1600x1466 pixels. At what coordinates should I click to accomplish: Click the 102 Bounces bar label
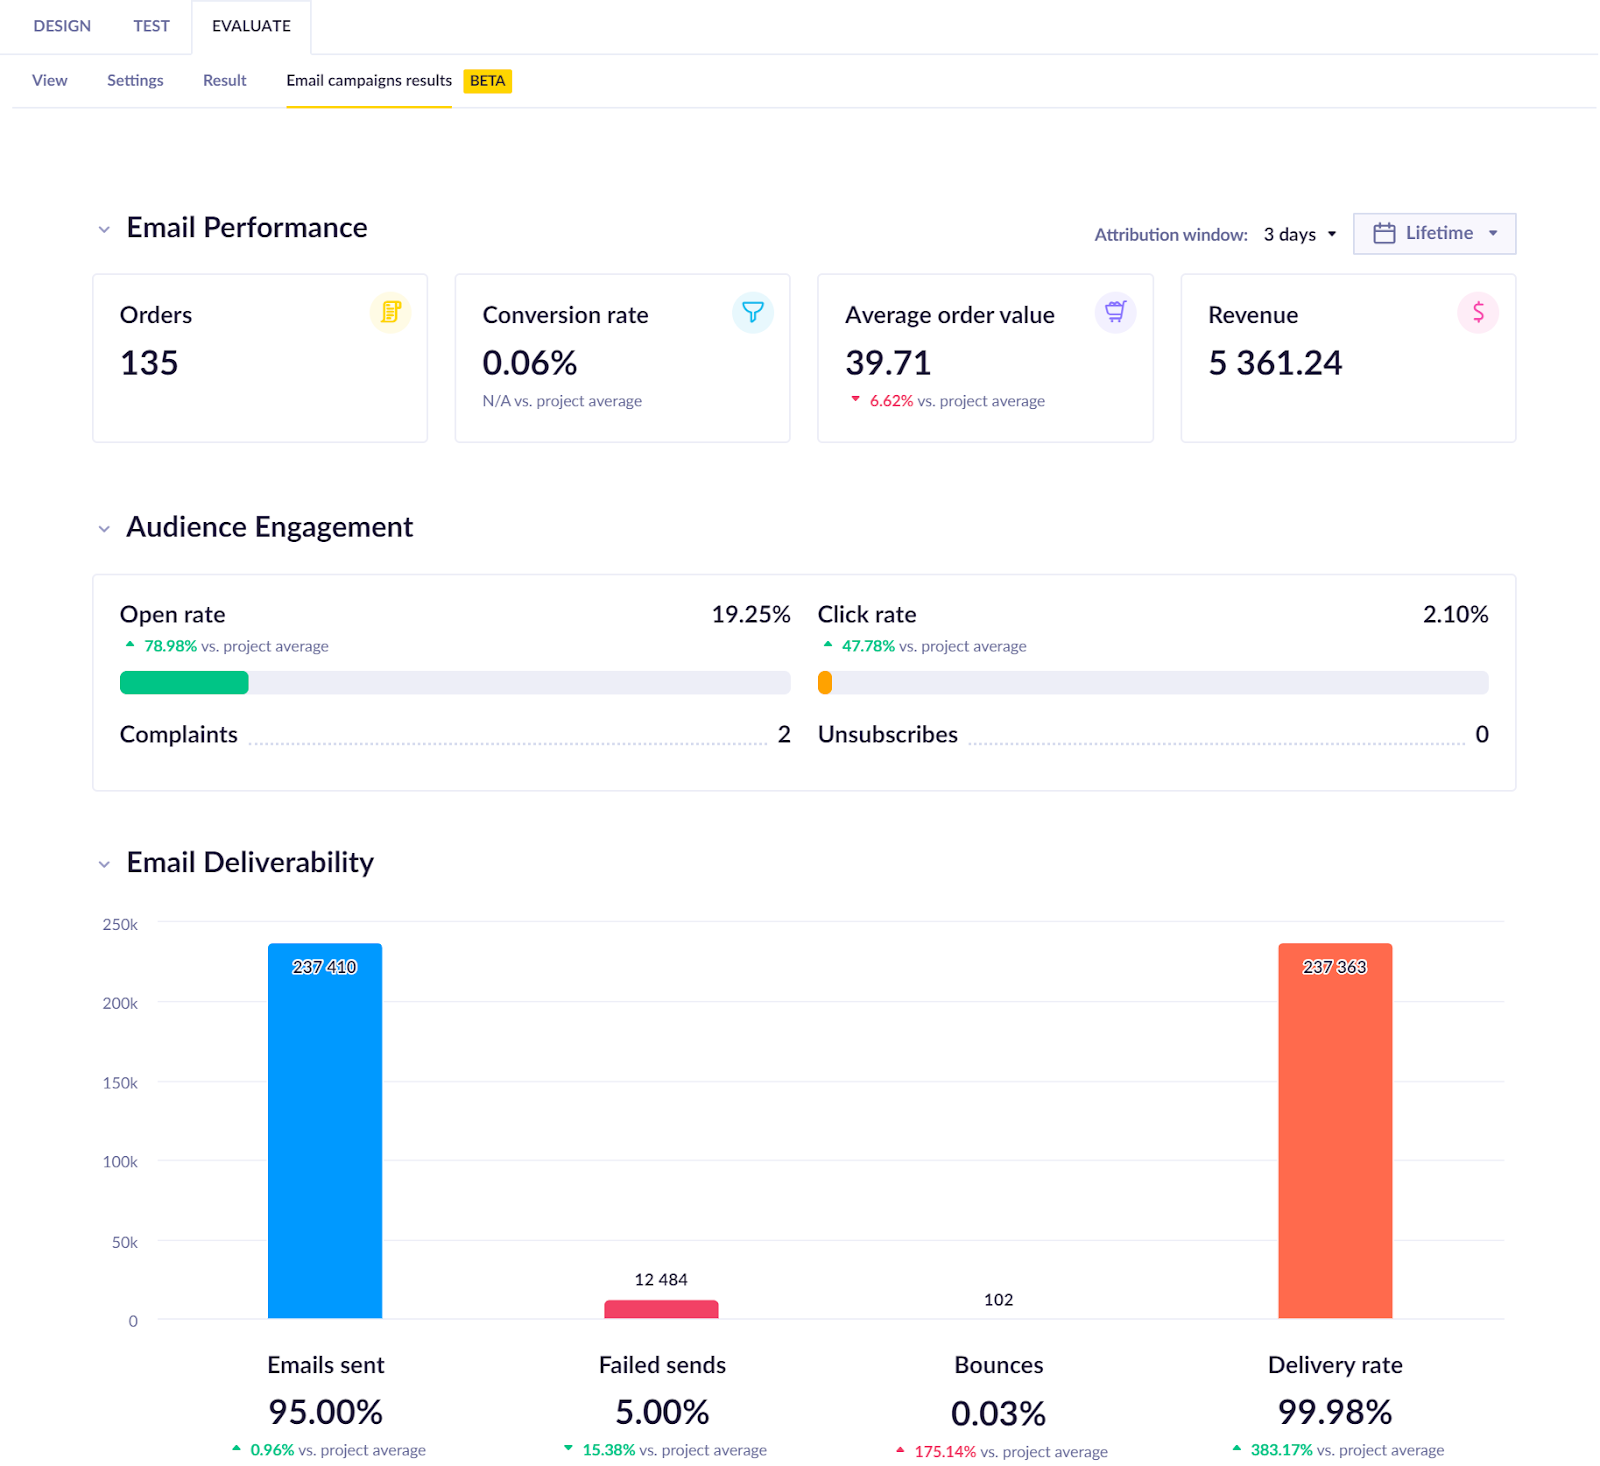(x=999, y=1300)
